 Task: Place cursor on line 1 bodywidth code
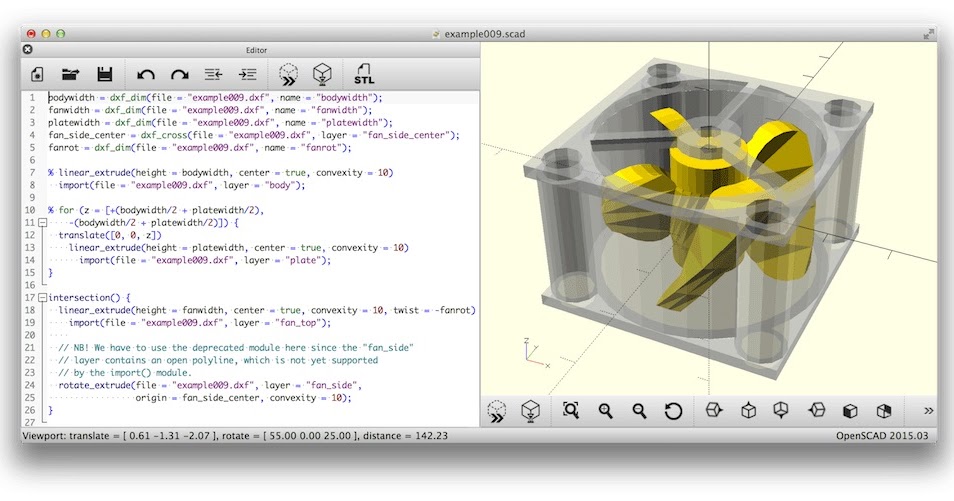click(215, 97)
